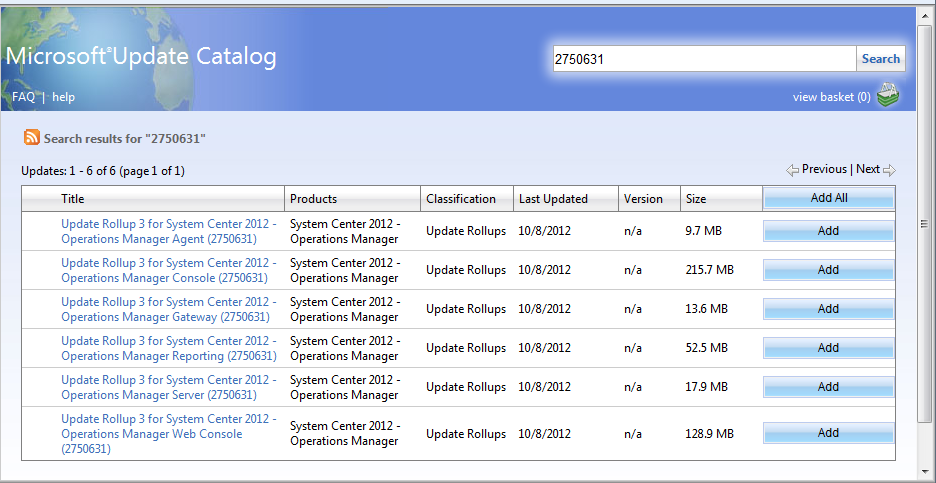
Task: Add the 215.7 MB Console update
Action: click(828, 270)
